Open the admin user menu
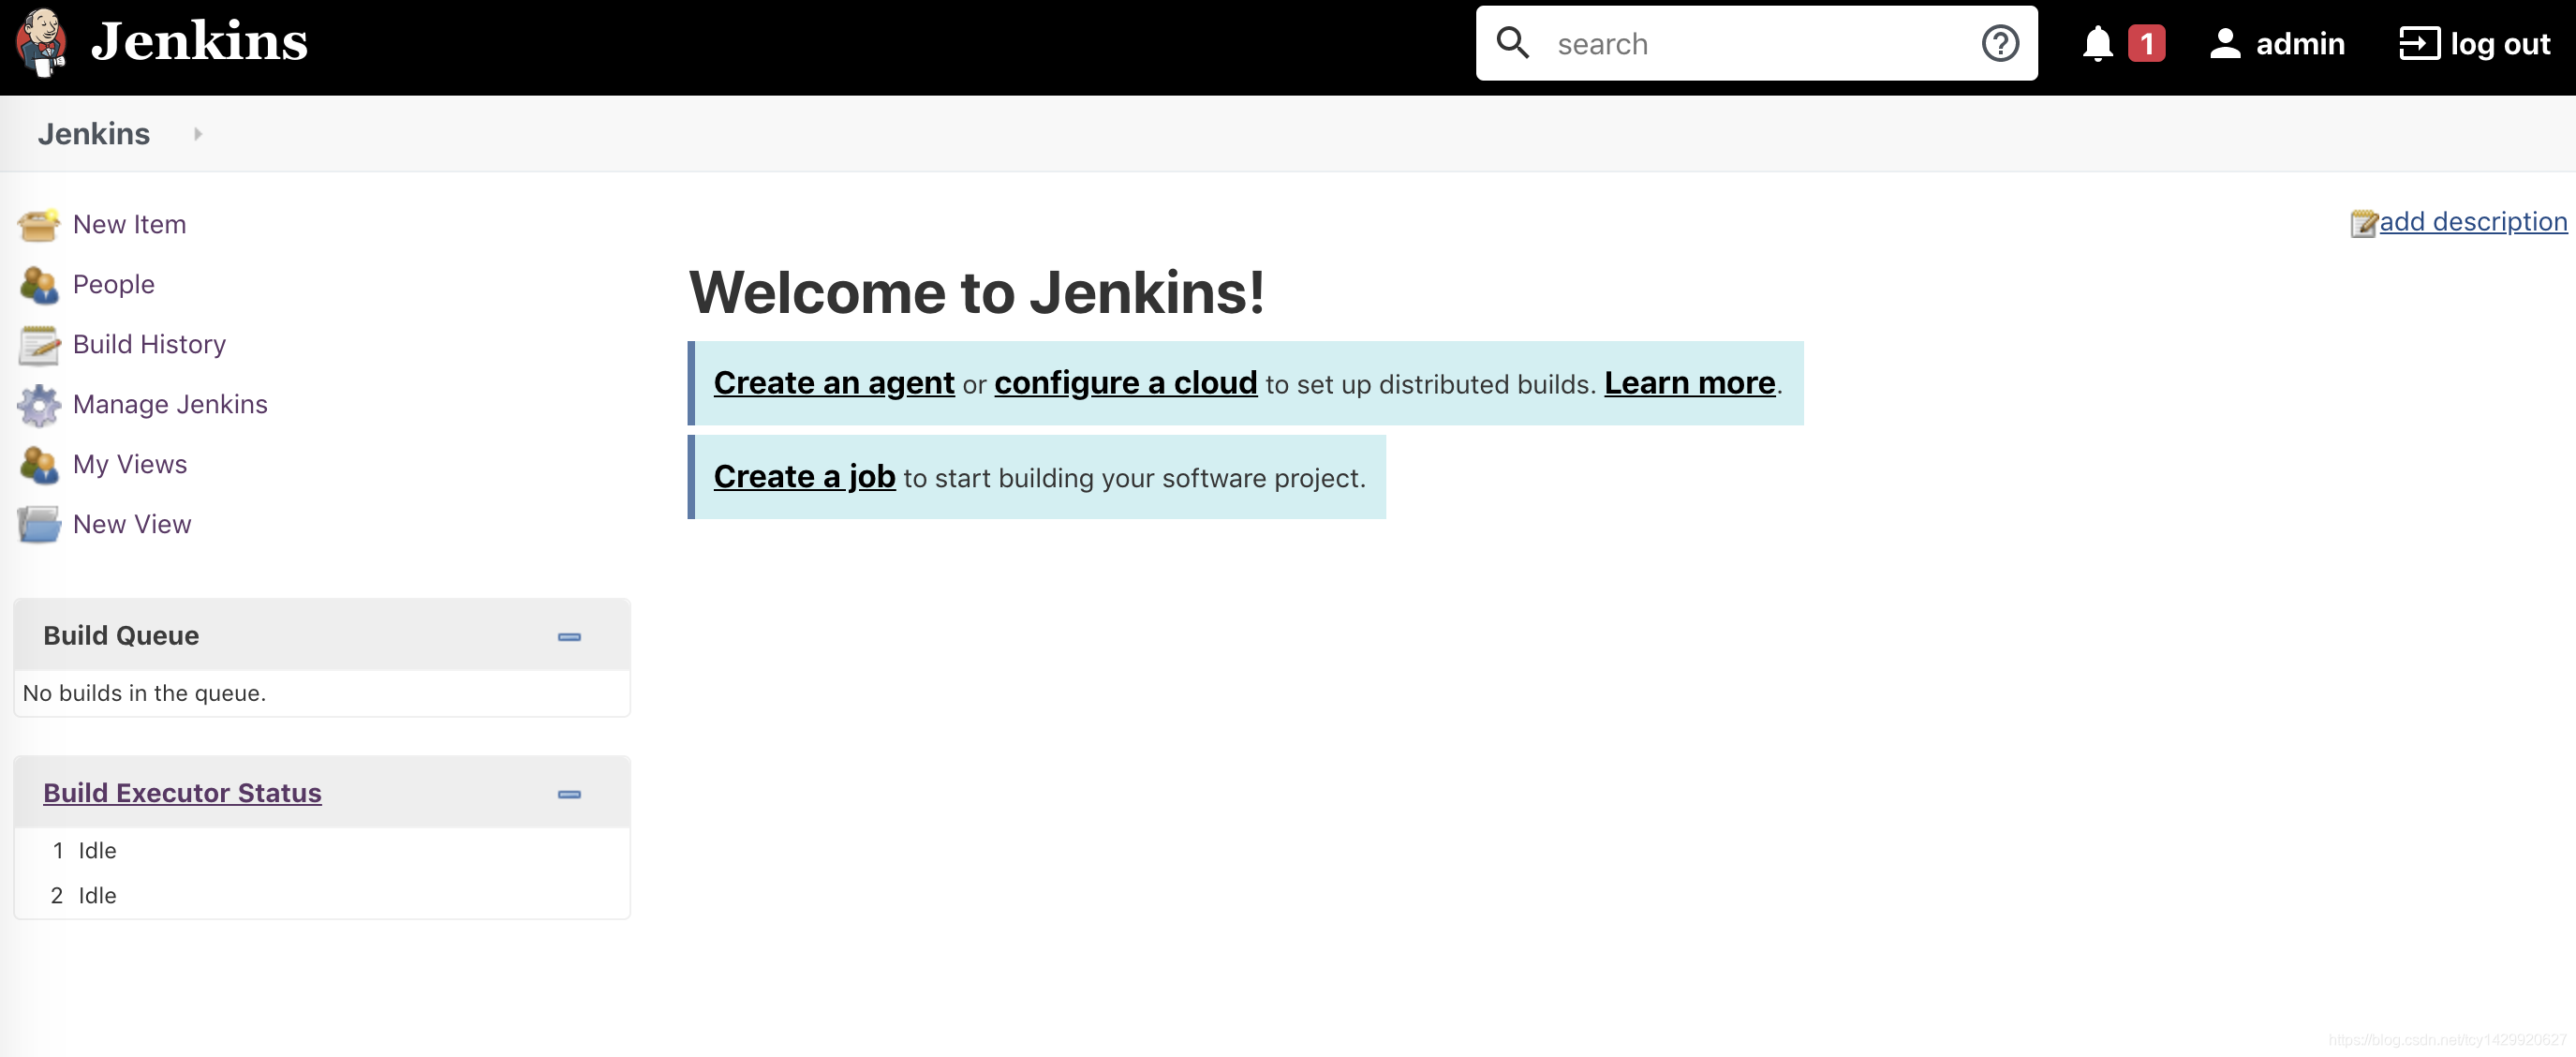This screenshot has width=2576, height=1057. 2277,44
